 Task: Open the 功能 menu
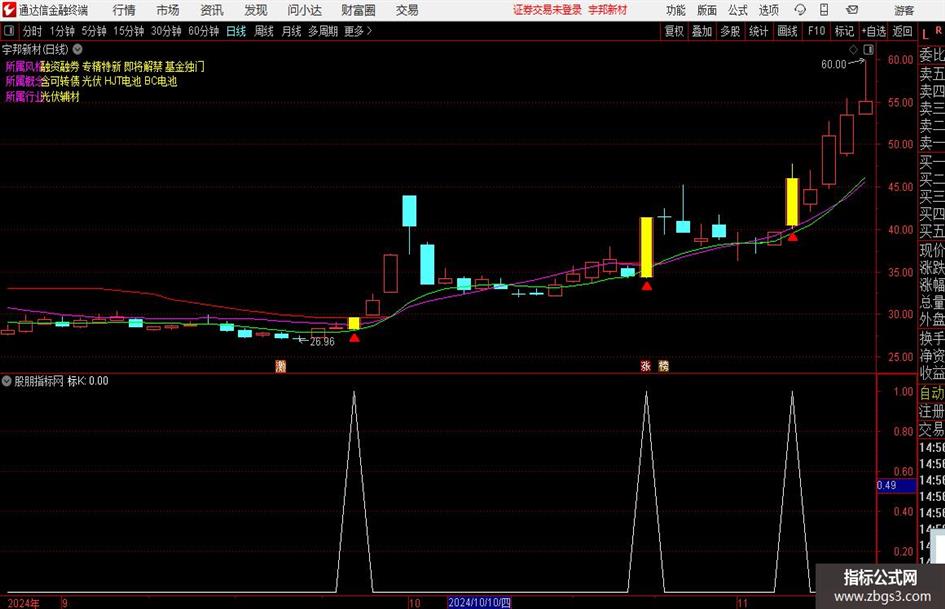(676, 10)
